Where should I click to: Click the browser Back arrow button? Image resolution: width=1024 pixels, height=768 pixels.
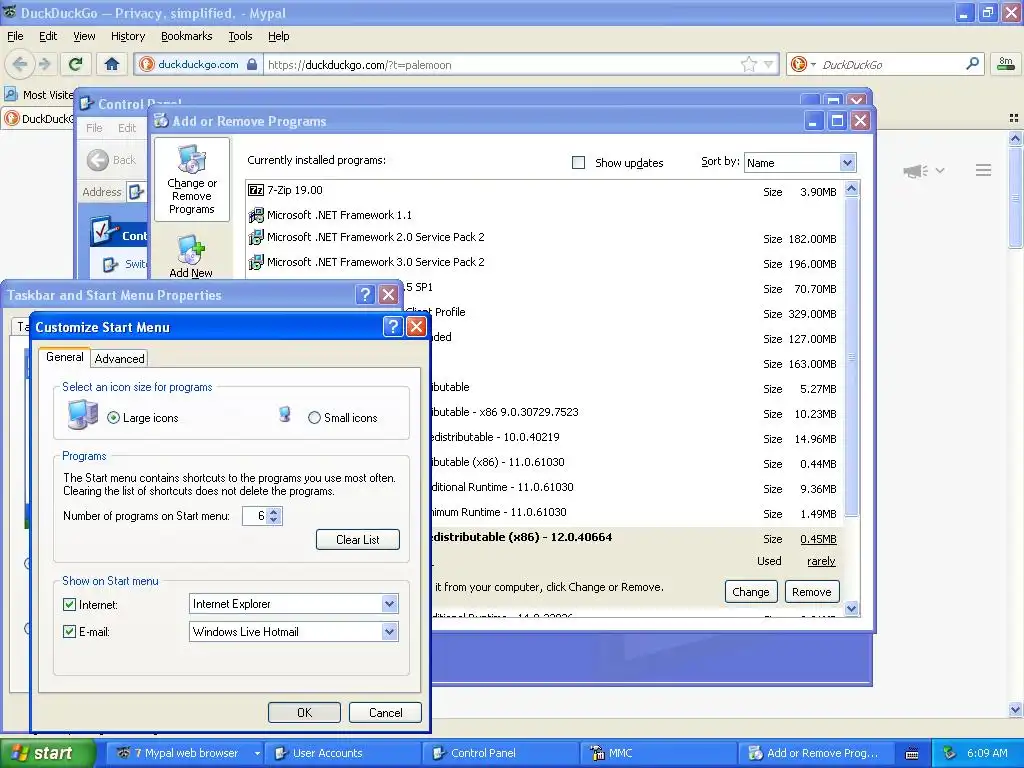20,64
